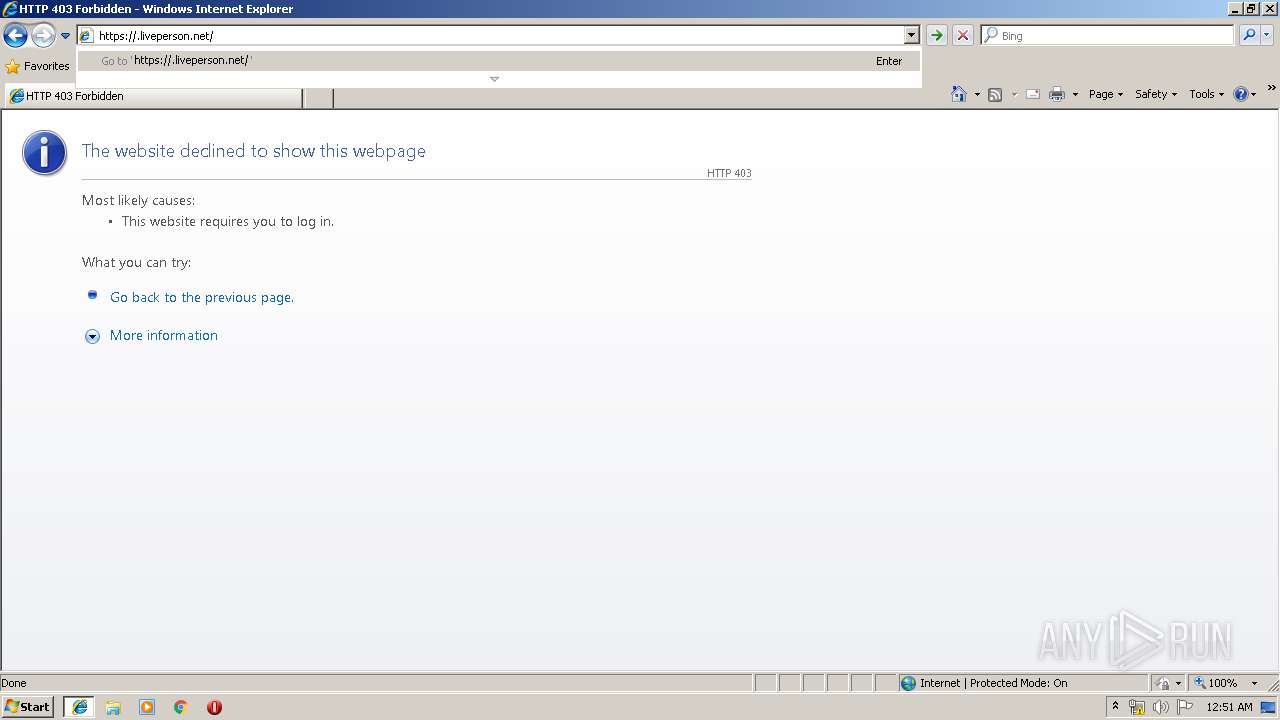Image resolution: width=1280 pixels, height=720 pixels.
Task: Select the HTTP 403 Forbidden tab
Action: (153, 97)
